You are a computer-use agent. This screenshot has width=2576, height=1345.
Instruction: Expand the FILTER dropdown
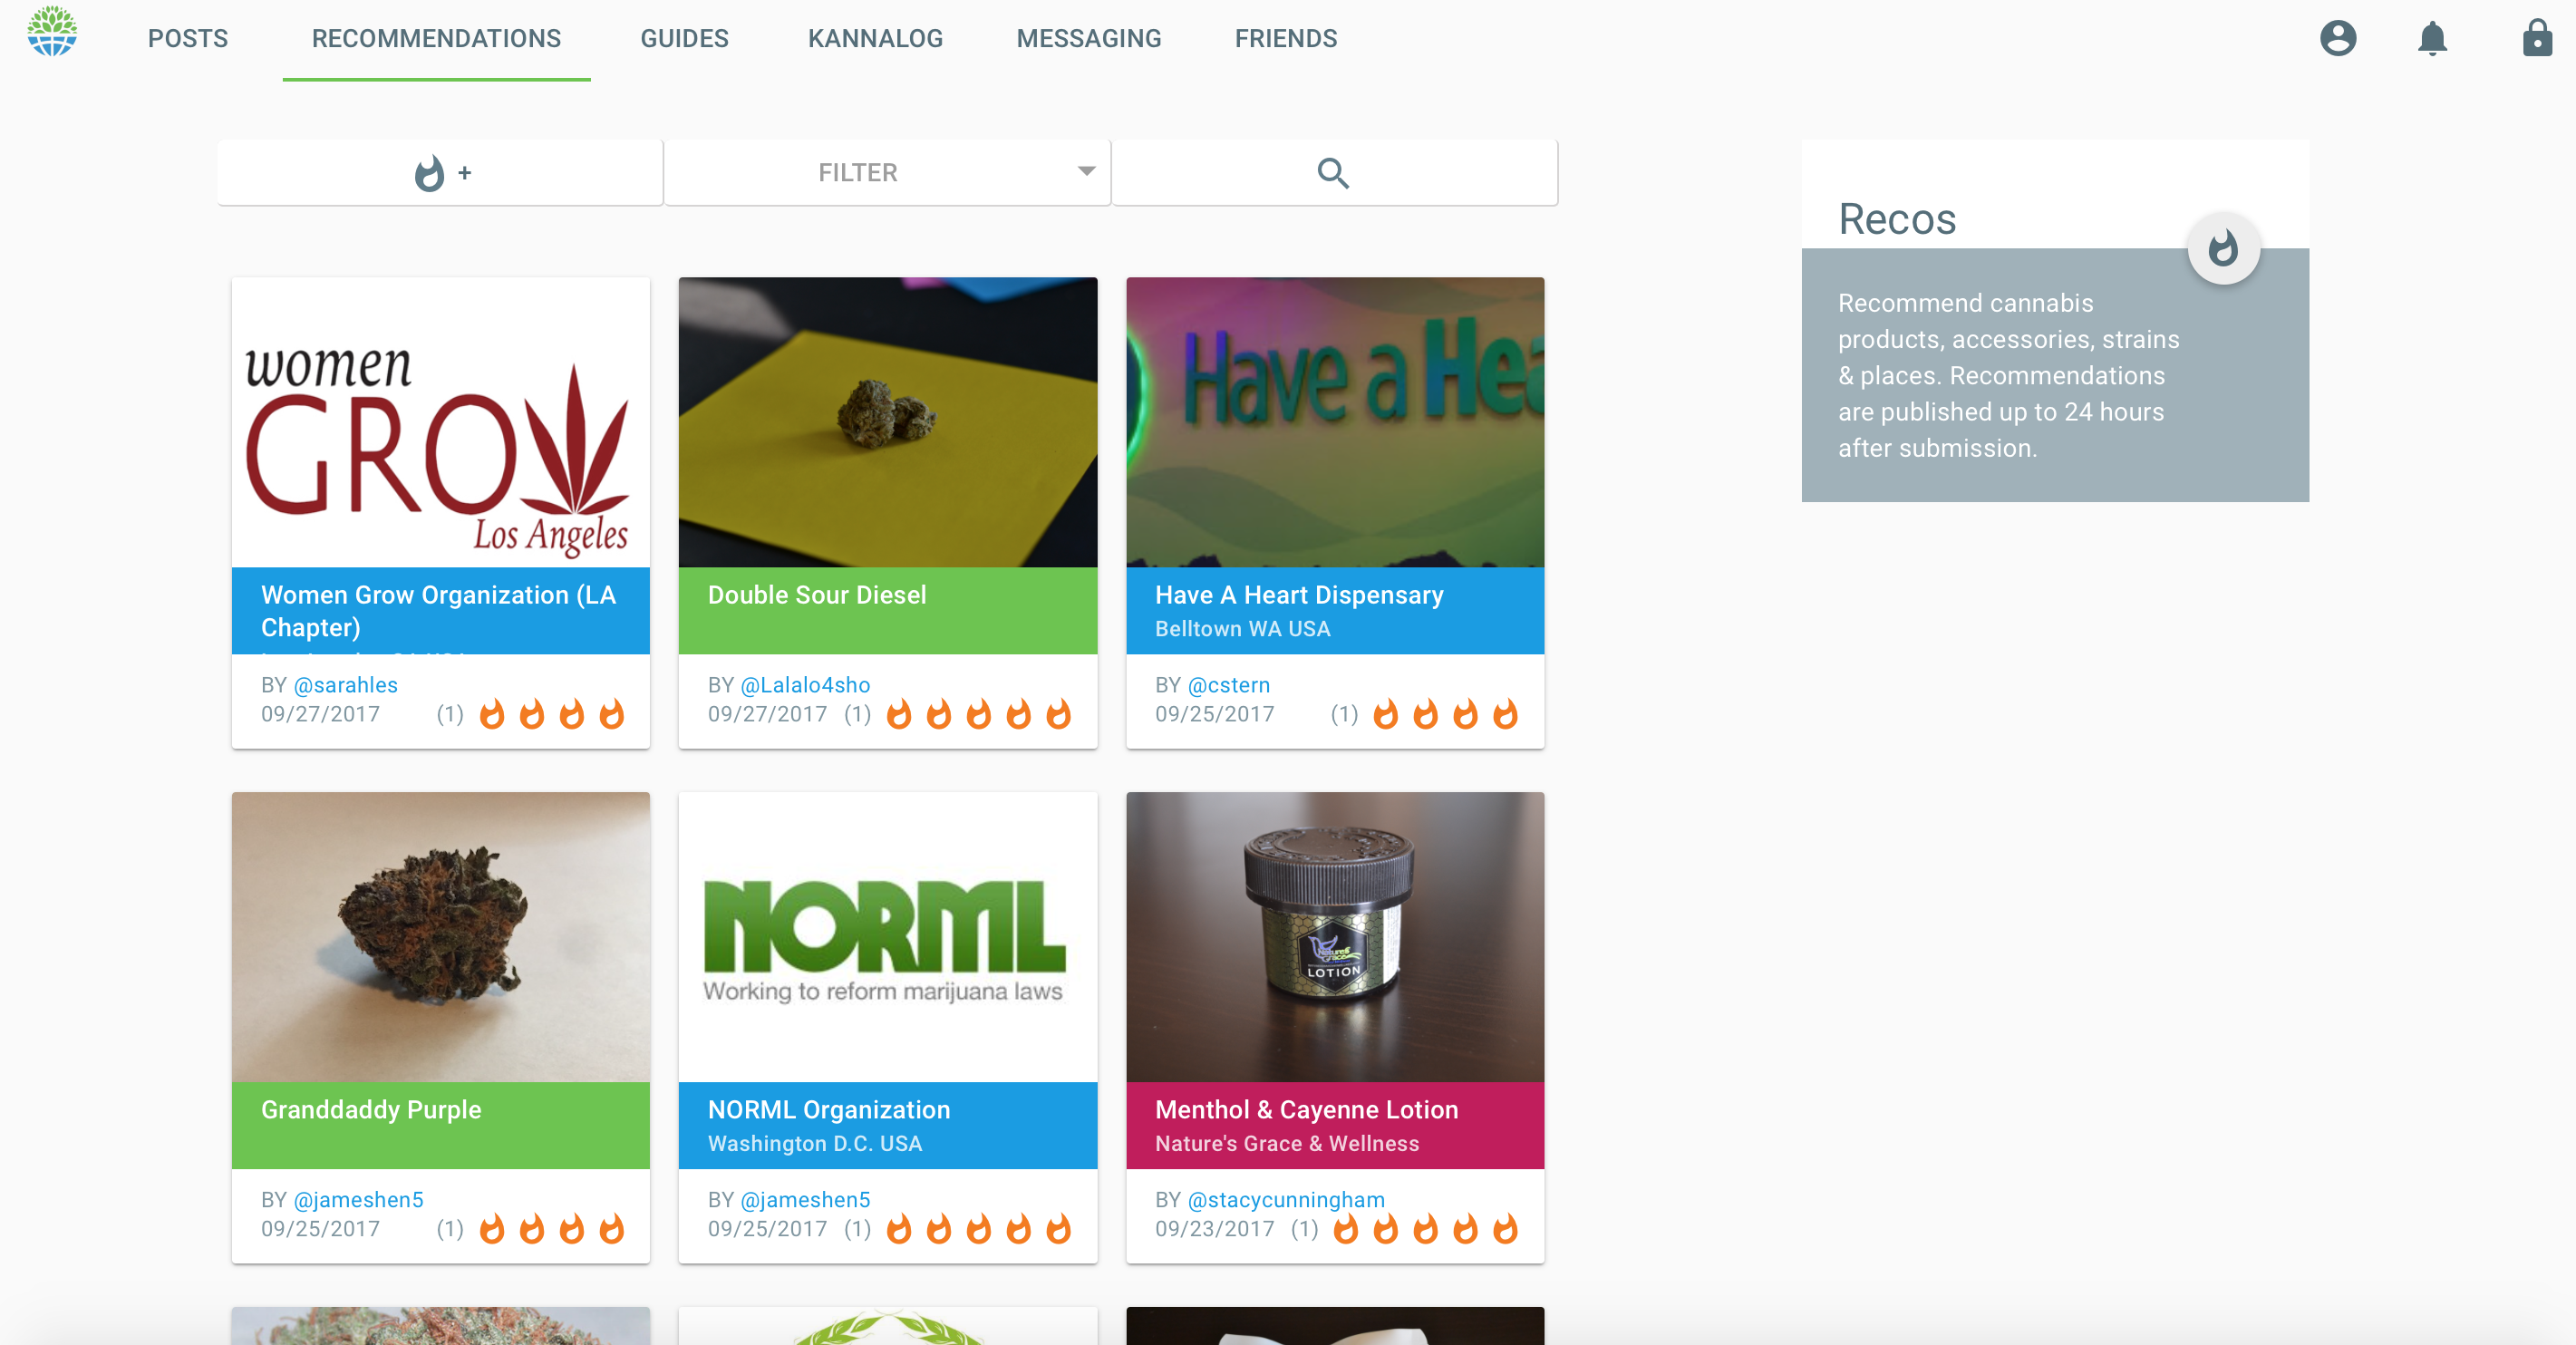pyautogui.click(x=887, y=173)
